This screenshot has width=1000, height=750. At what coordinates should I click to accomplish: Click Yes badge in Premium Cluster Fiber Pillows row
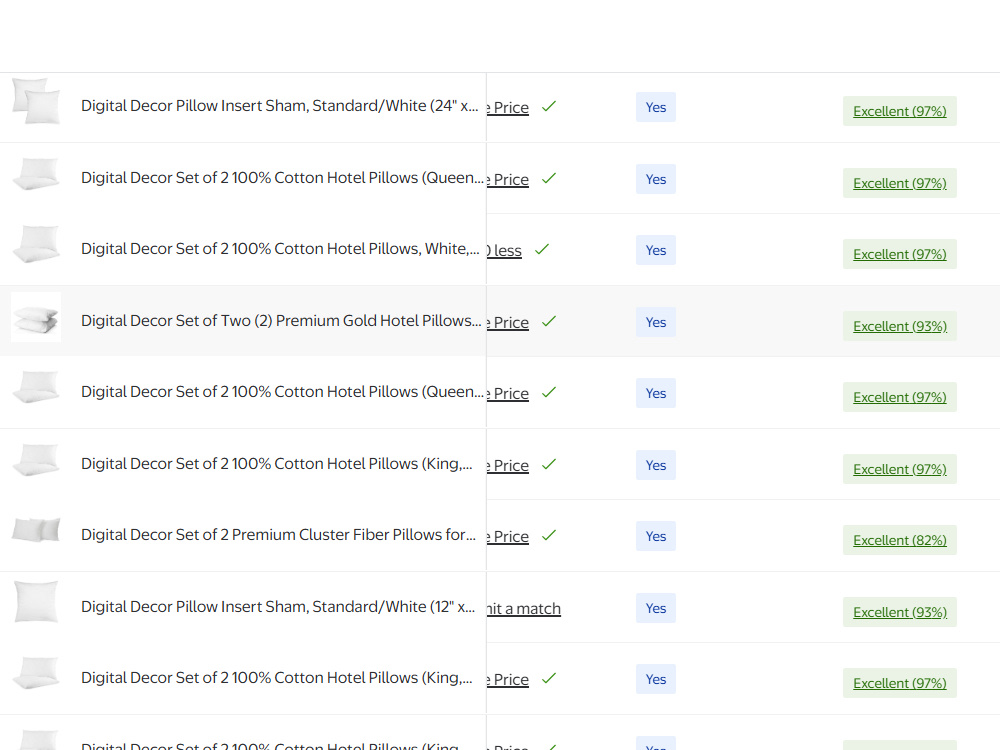click(x=656, y=536)
